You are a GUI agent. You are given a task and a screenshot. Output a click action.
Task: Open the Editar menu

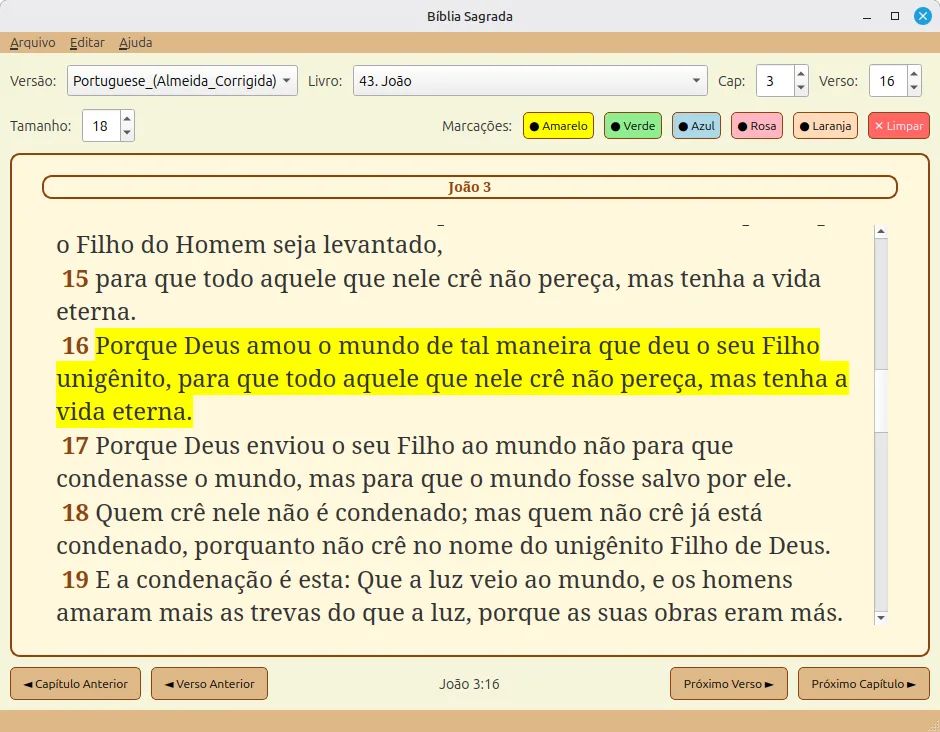[87, 43]
